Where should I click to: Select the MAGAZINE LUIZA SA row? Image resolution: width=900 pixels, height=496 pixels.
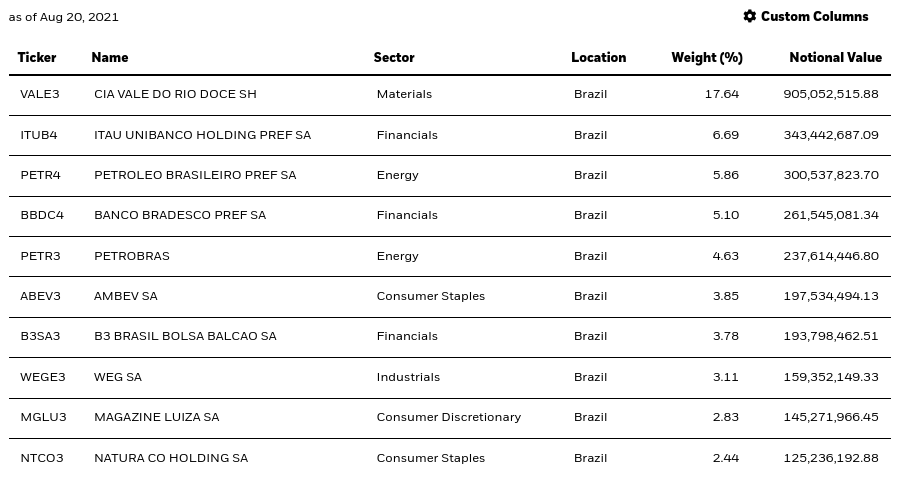pos(449,418)
